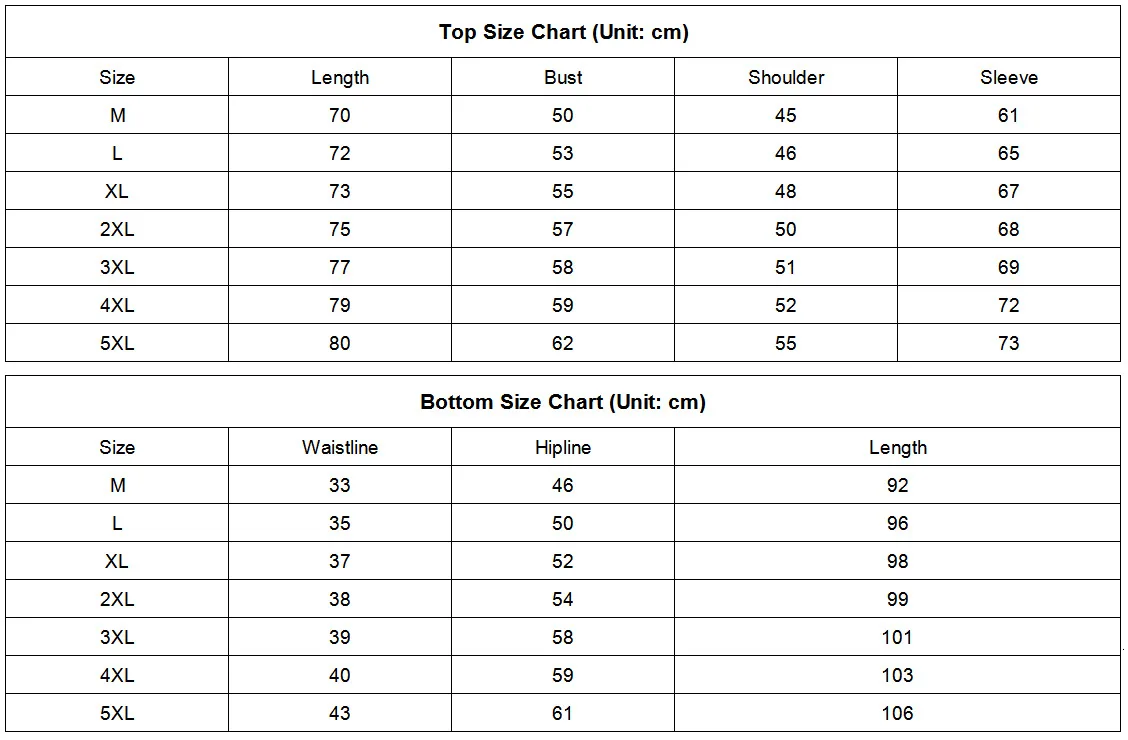The height and width of the screenshot is (740, 1128).
Task: Click the Sleeve column header
Action: [x=1008, y=77]
